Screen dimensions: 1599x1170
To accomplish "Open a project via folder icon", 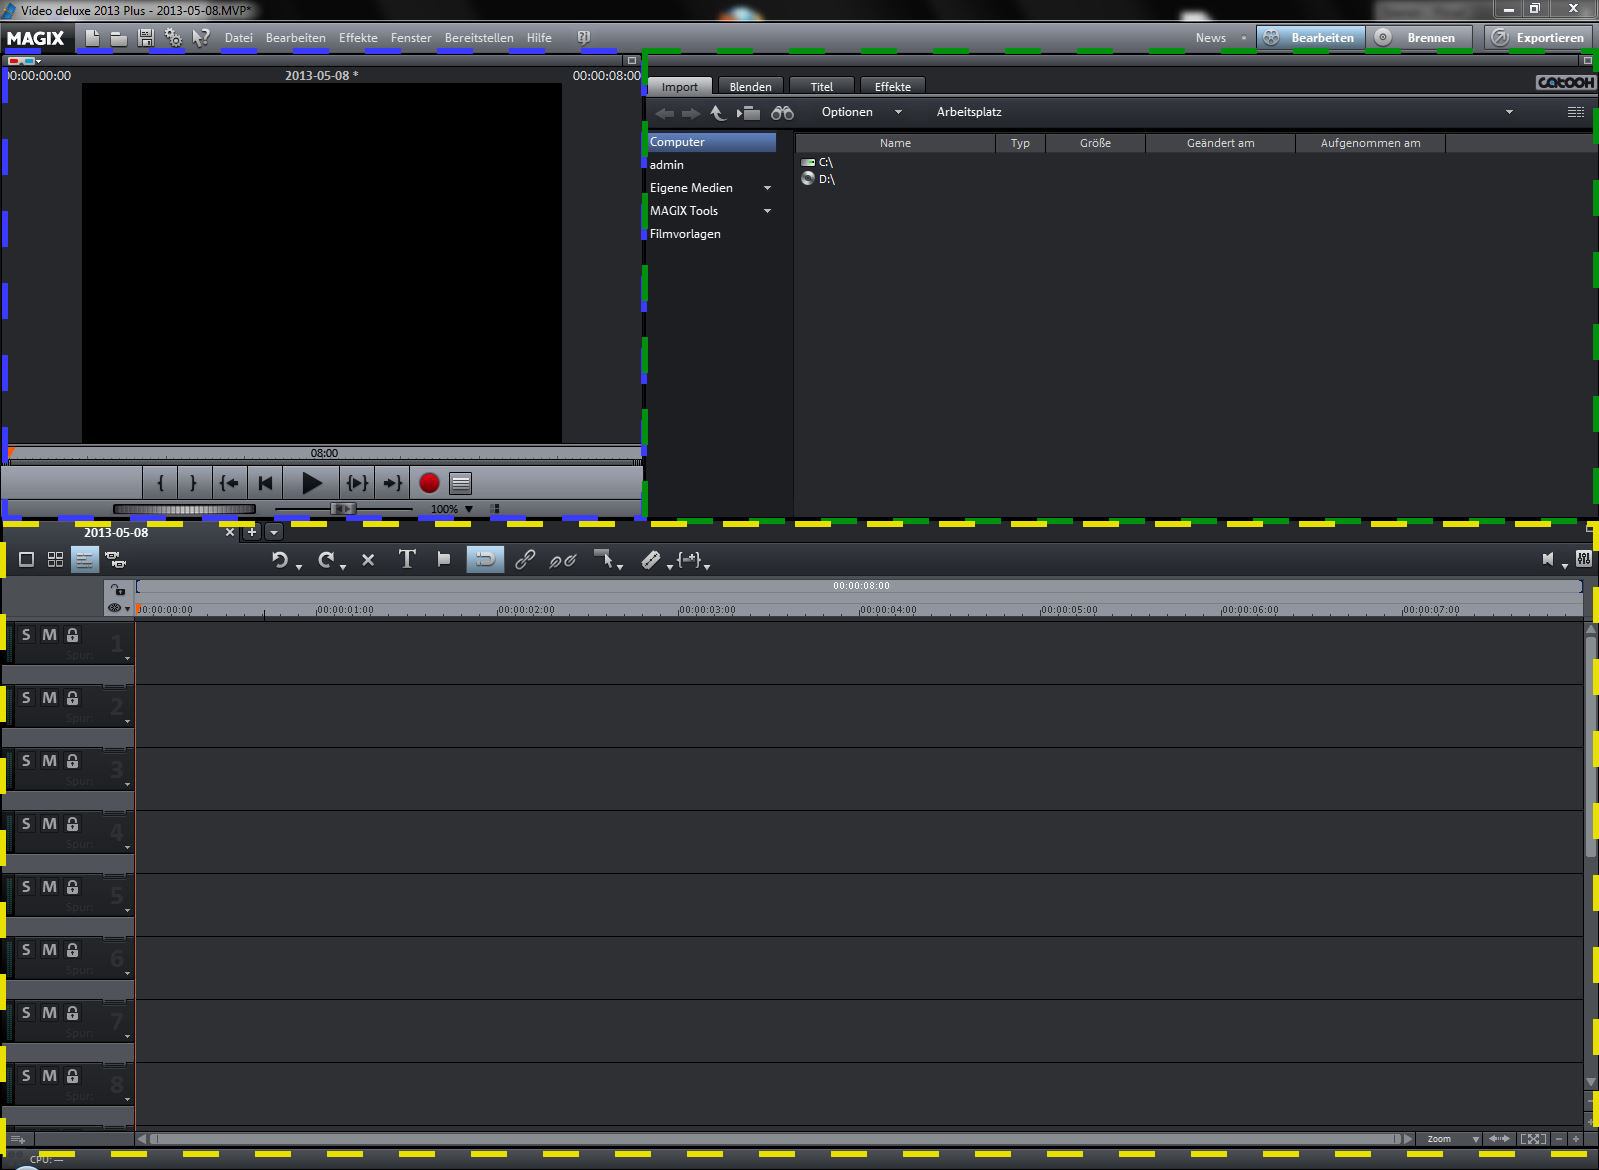I will pyautogui.click(x=119, y=38).
